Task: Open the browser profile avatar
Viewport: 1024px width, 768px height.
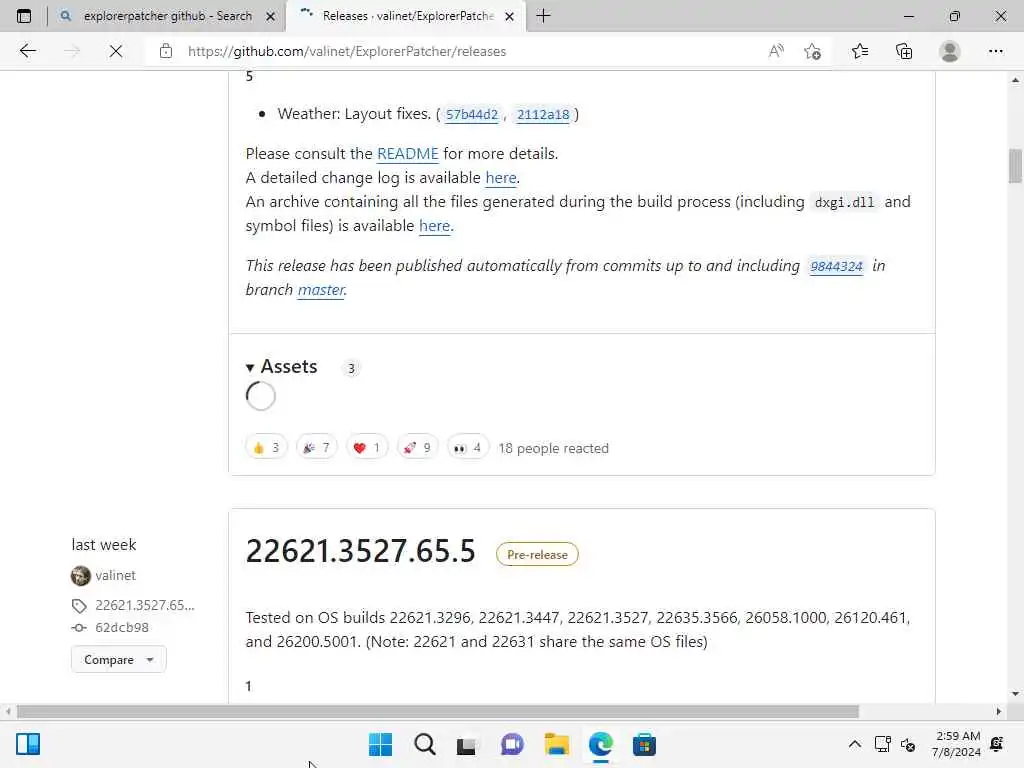Action: pyautogui.click(x=950, y=51)
